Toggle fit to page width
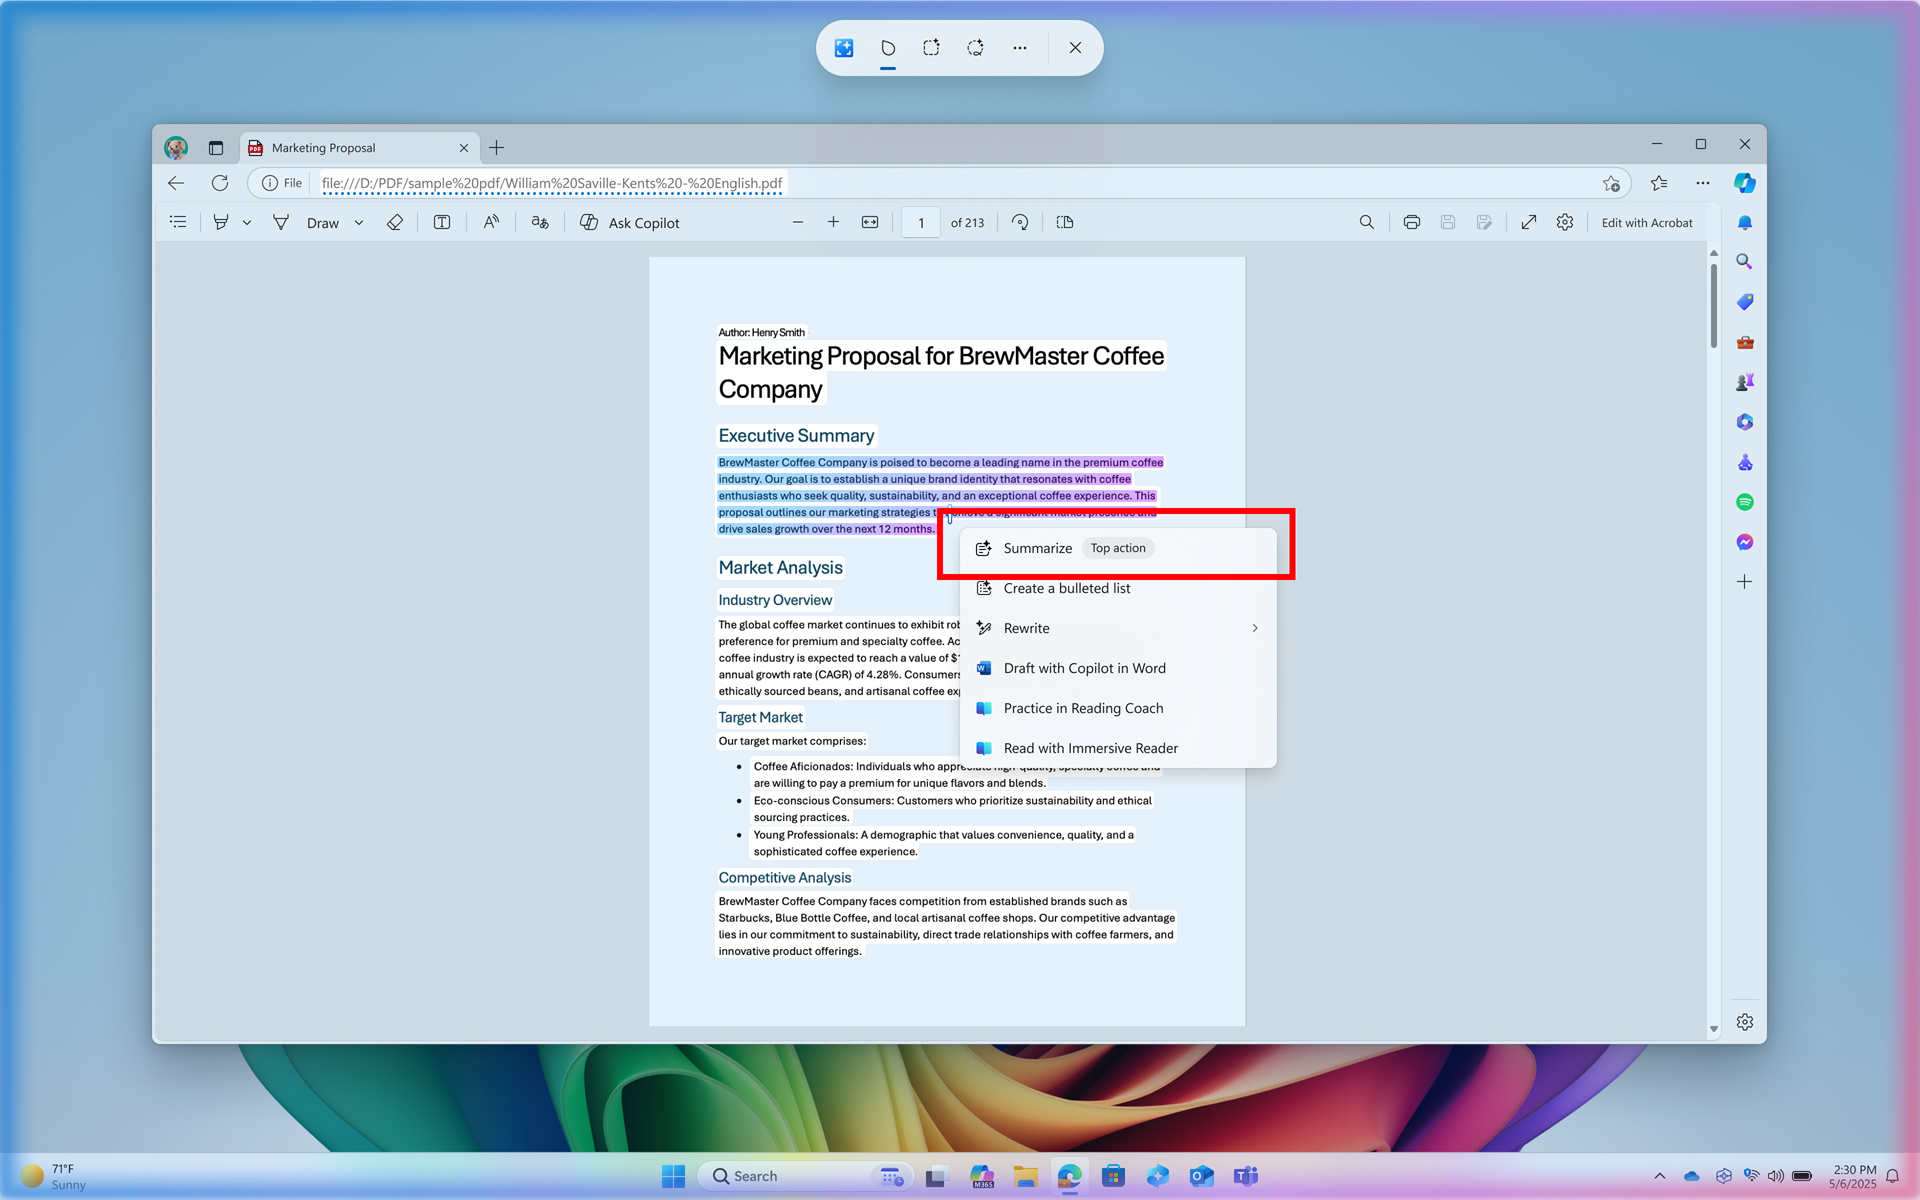This screenshot has height=1200, width=1920. pos(869,222)
